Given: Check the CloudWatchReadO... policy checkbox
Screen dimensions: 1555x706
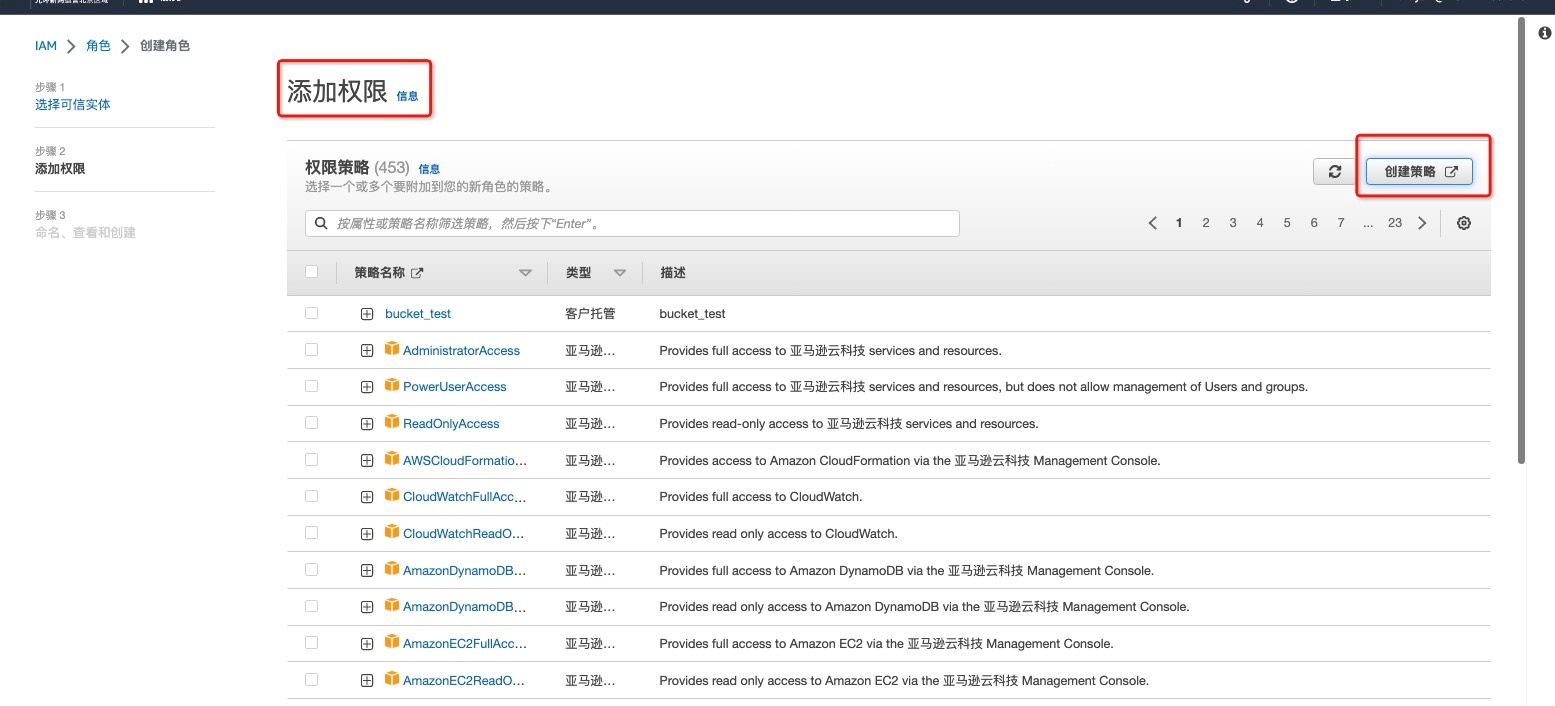Looking at the screenshot, I should [x=311, y=533].
